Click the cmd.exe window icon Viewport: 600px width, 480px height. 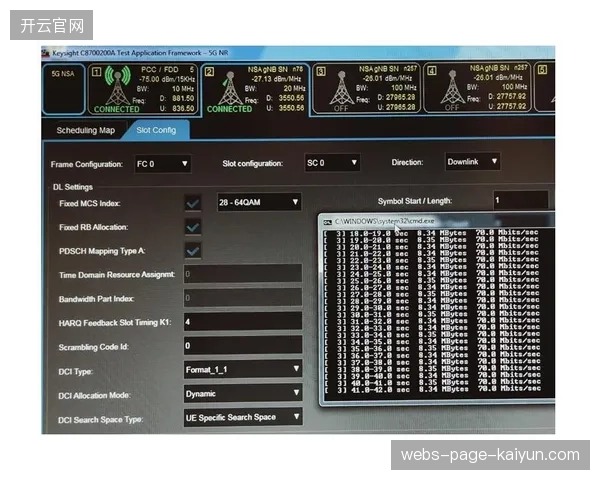pyautogui.click(x=328, y=222)
